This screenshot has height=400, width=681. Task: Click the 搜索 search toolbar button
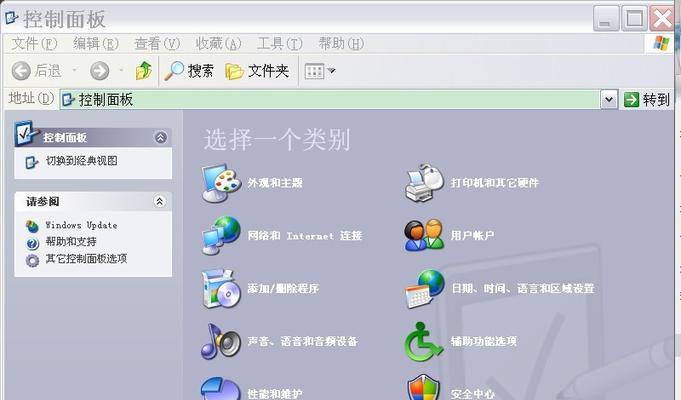(x=189, y=70)
